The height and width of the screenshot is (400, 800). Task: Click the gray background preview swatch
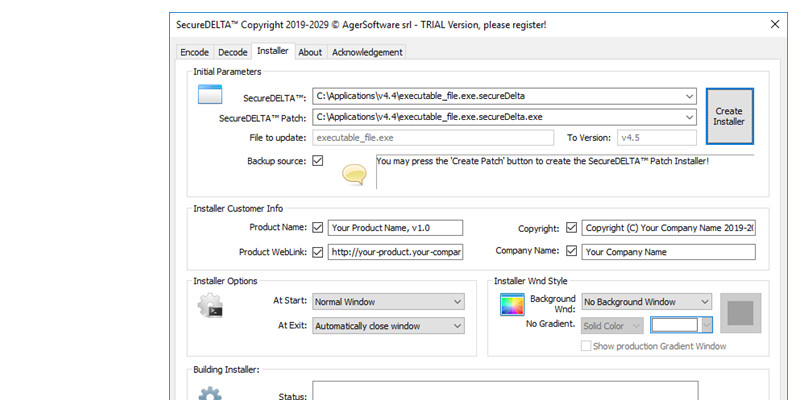pyautogui.click(x=740, y=313)
